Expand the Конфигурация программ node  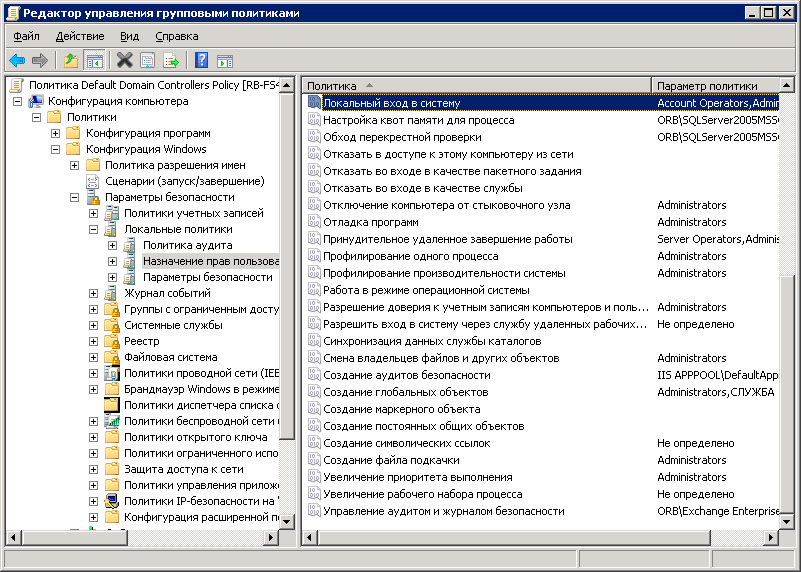[x=56, y=133]
